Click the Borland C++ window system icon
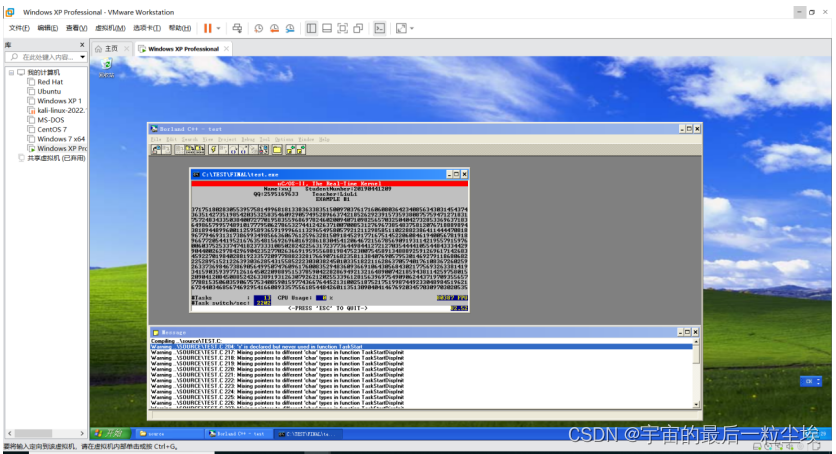The height and width of the screenshot is (454, 836). pos(154,129)
